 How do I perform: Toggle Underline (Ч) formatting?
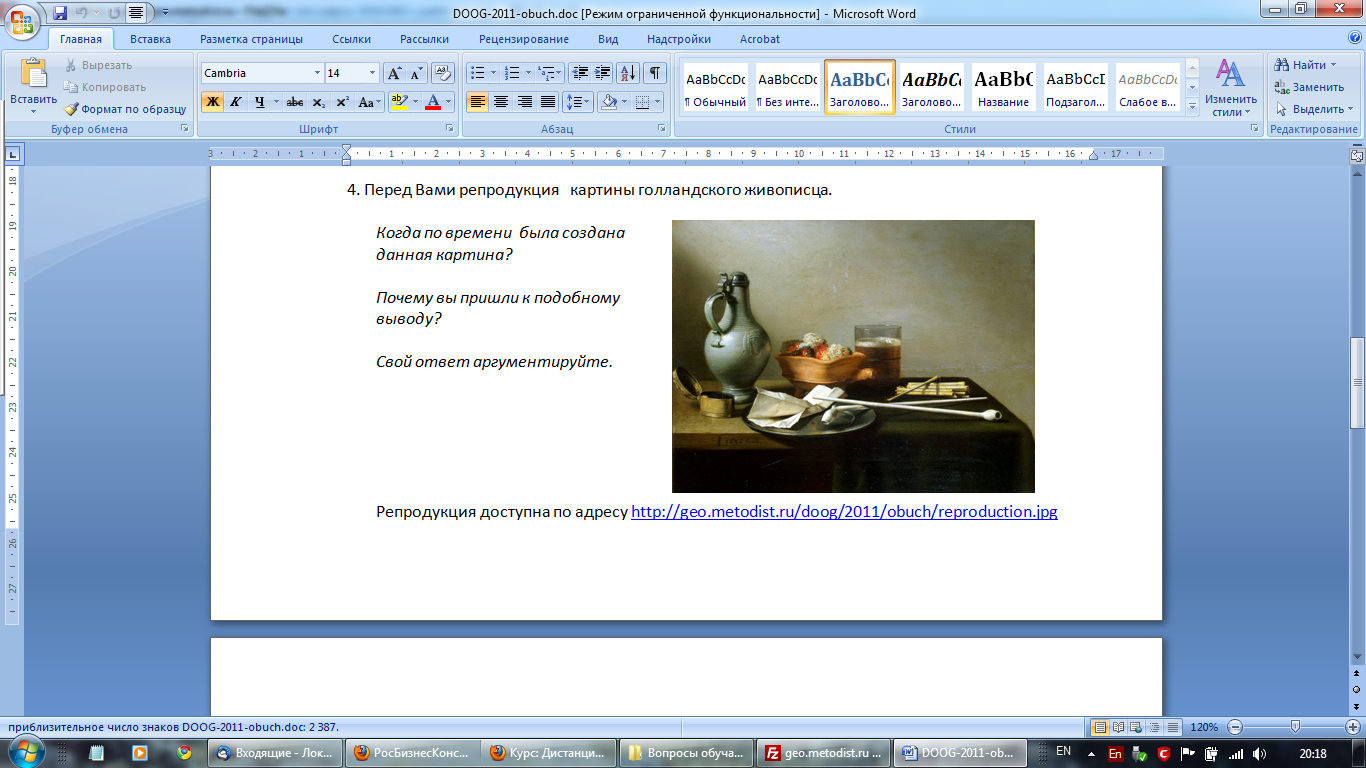click(x=259, y=102)
